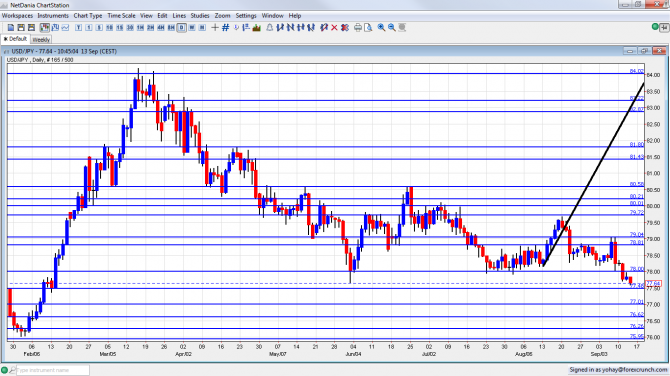This screenshot has height=376, width=670.
Task: Click the zoom out magnifier icon
Action: (x=392, y=27)
